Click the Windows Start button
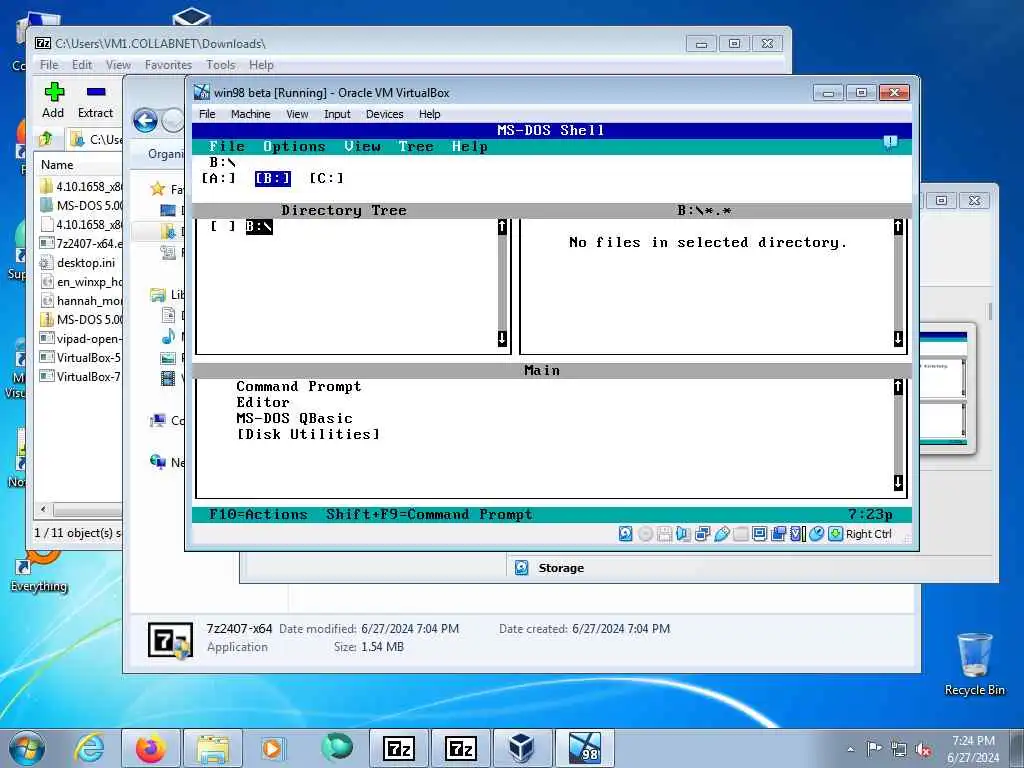Viewport: 1024px width, 768px height. coord(27,749)
